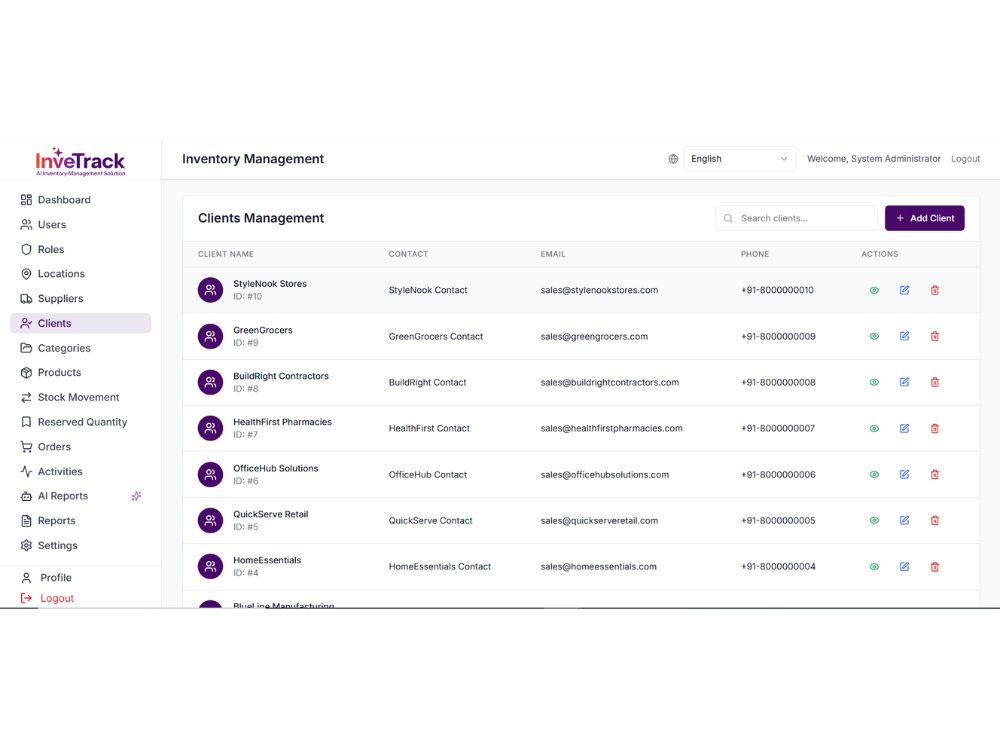Screen dimensions: 1000x750
Task: View StyleNook Stores client details eye icon
Action: click(x=874, y=290)
